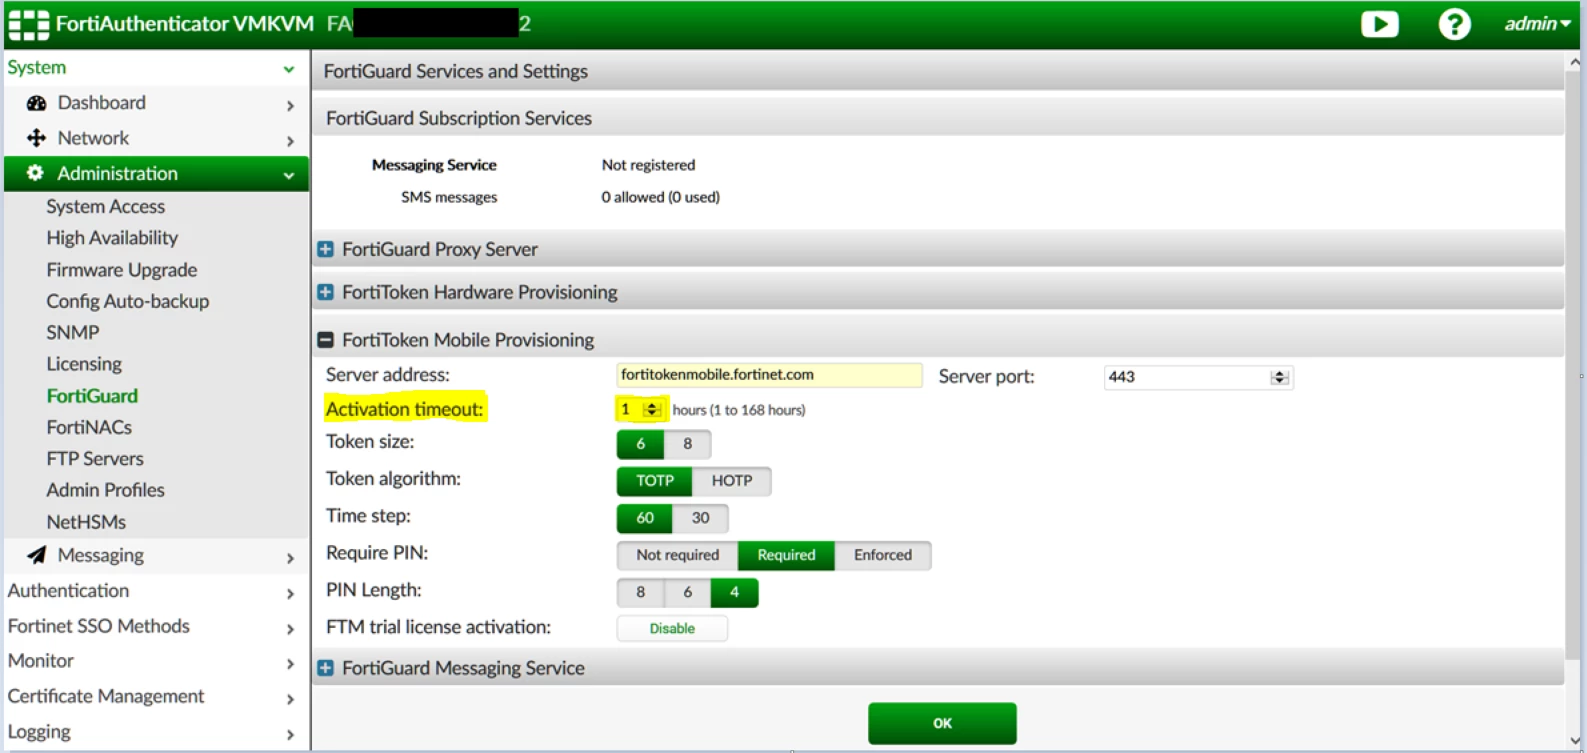Expand the Monitor menu arrow
This screenshot has width=1587, height=753.
pyautogui.click(x=290, y=663)
